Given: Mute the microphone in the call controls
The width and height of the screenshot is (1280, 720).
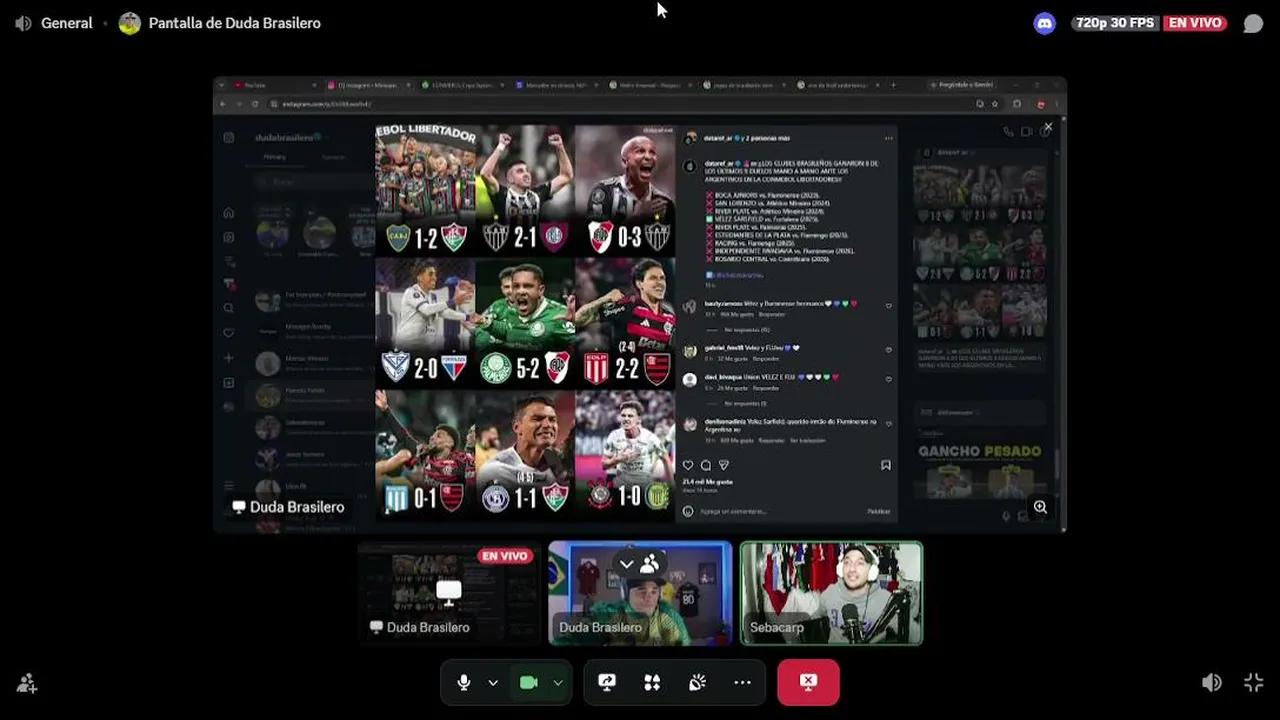Looking at the screenshot, I should [463, 682].
